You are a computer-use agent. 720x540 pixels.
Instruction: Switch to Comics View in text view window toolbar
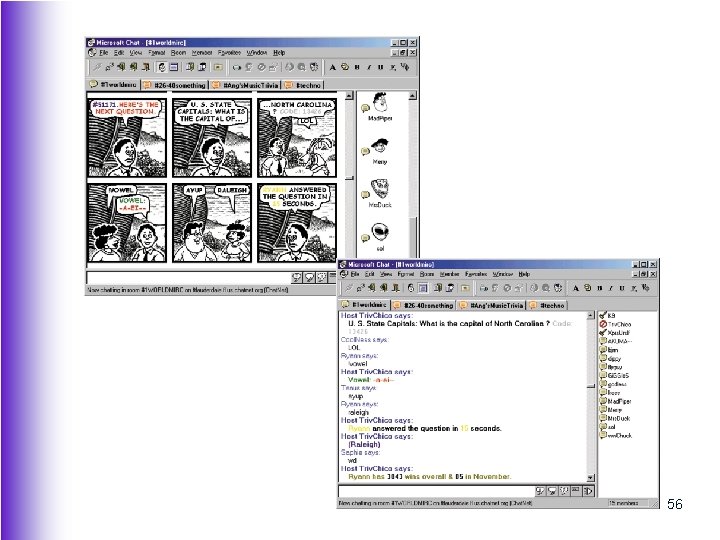point(411,288)
